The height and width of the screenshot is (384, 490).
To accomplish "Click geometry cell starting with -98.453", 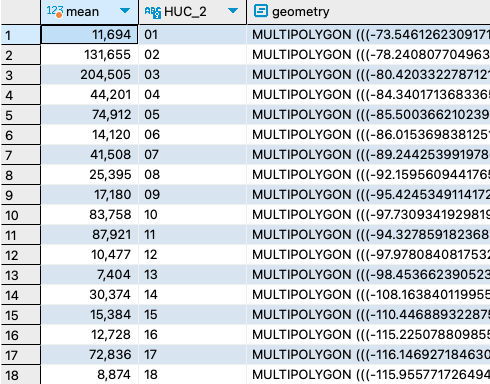I will click(x=369, y=275).
